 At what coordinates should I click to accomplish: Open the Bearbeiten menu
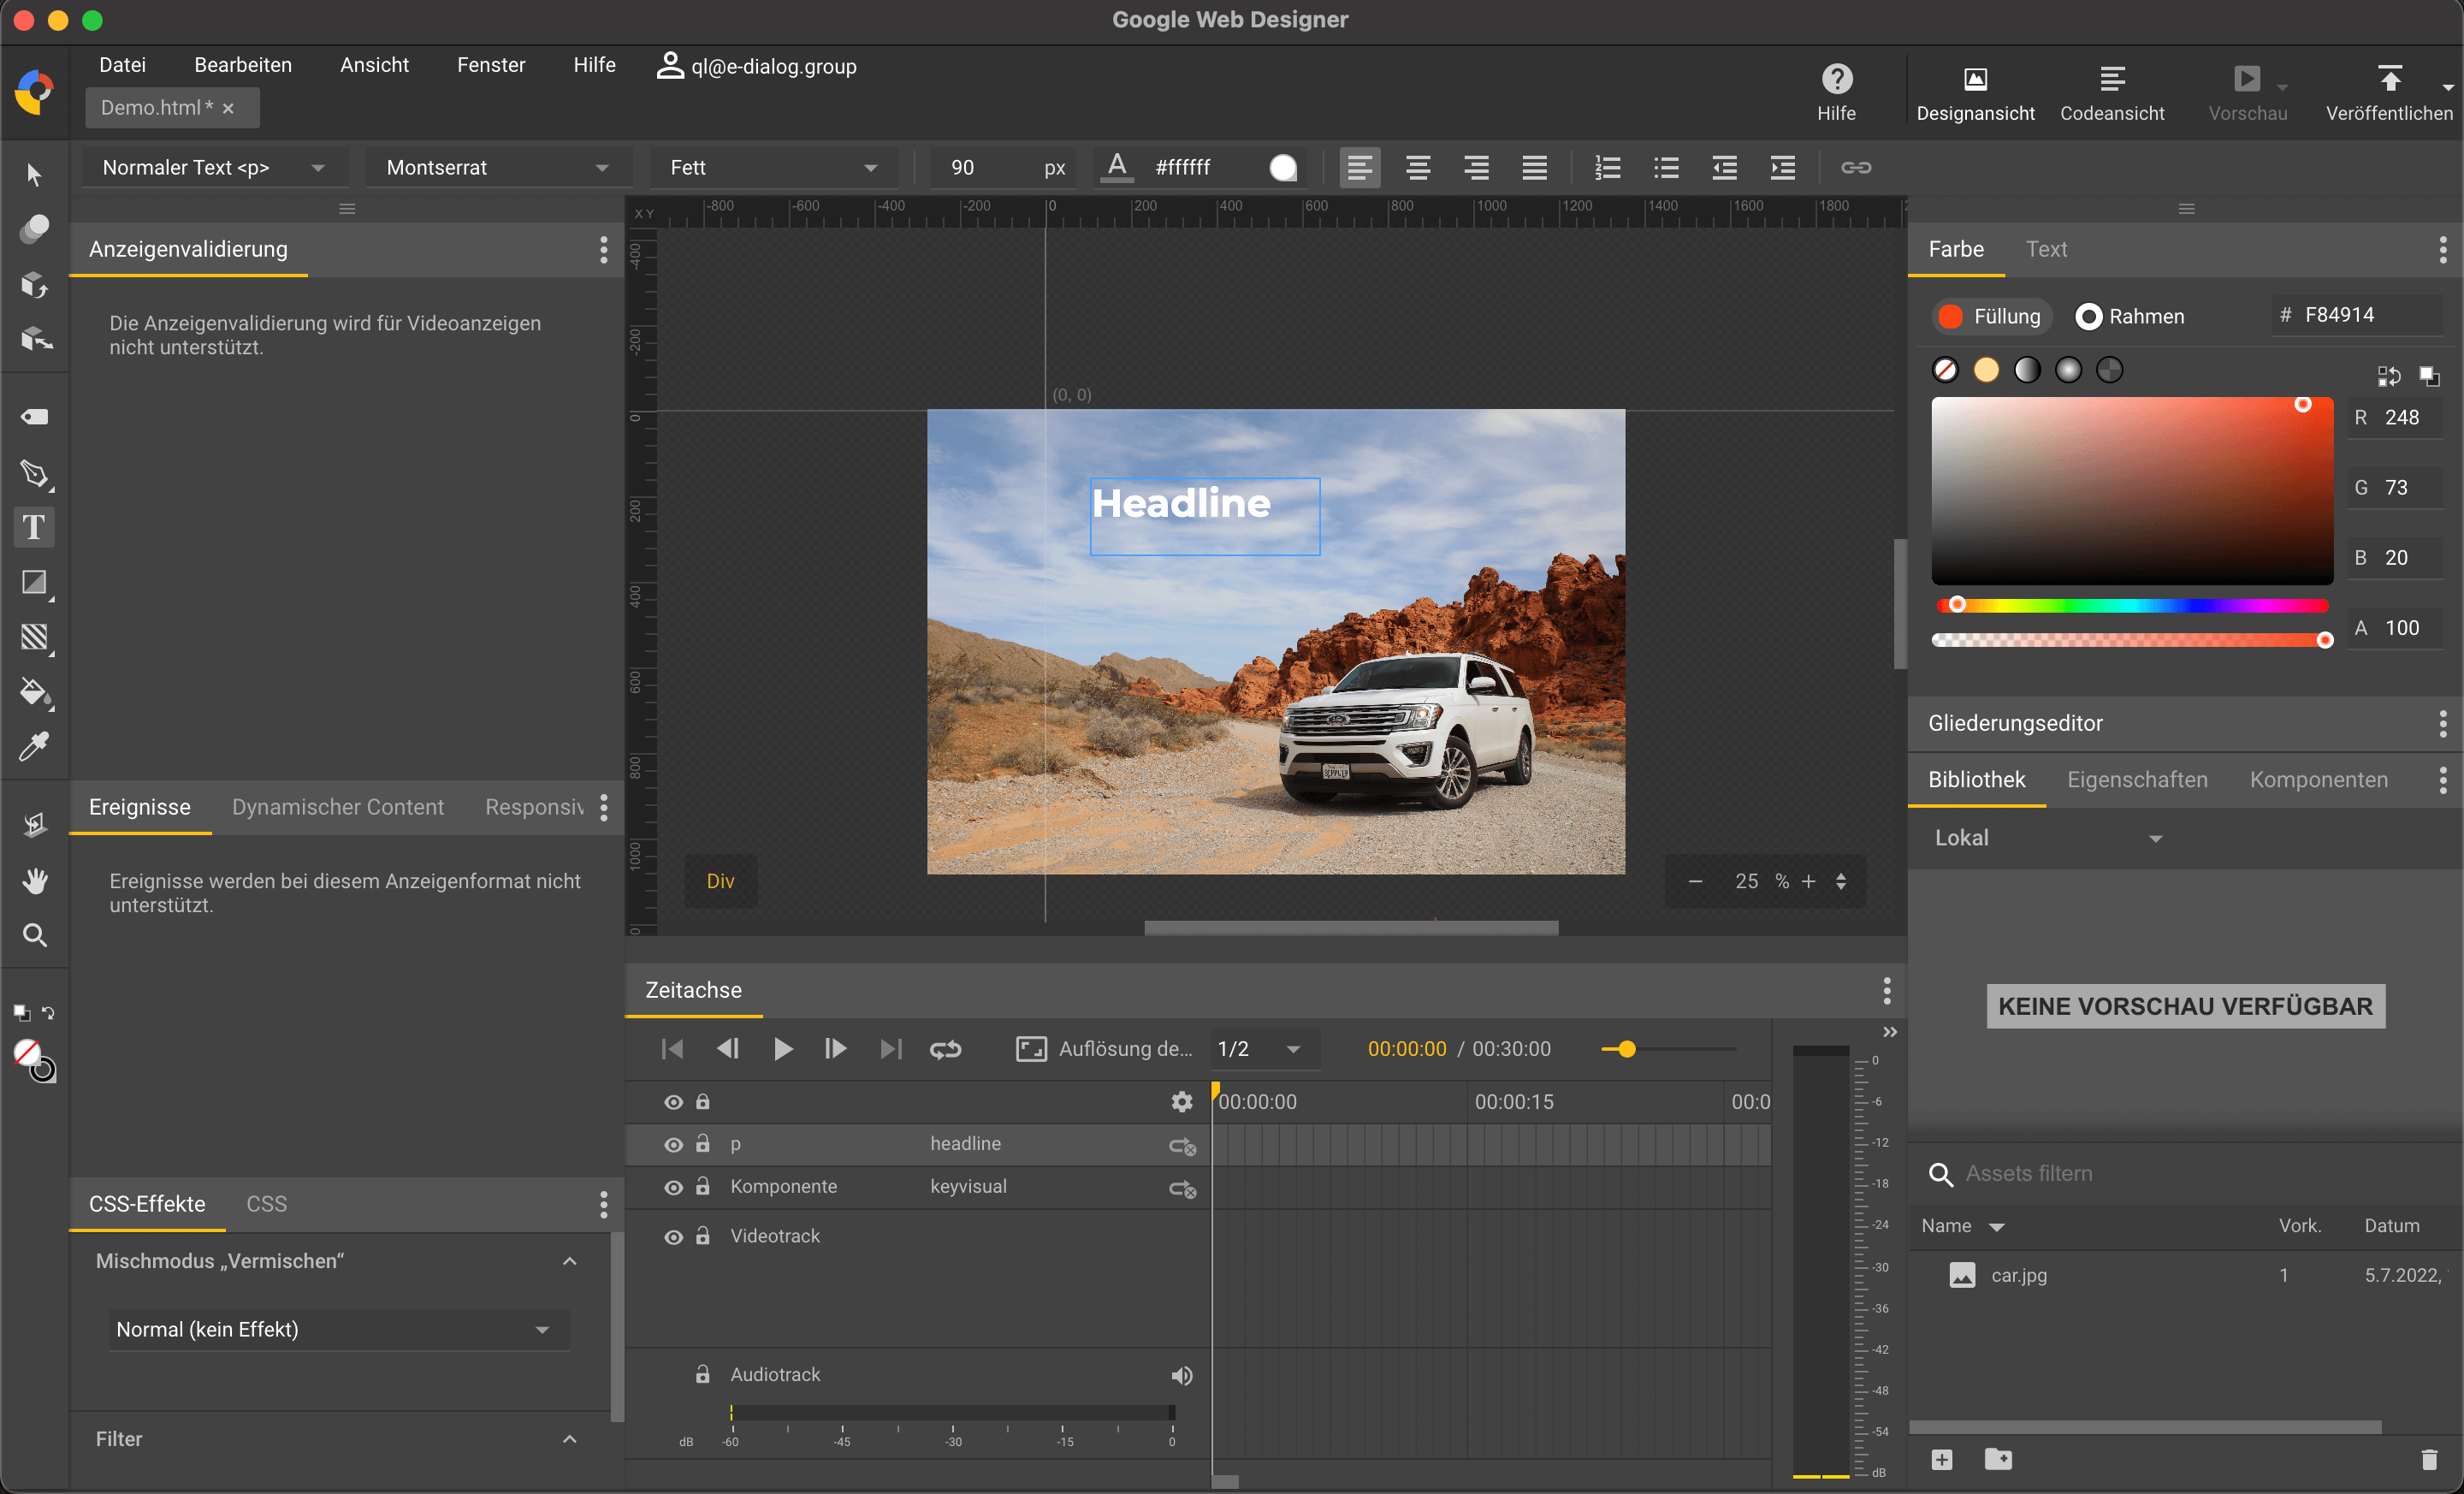(243, 64)
